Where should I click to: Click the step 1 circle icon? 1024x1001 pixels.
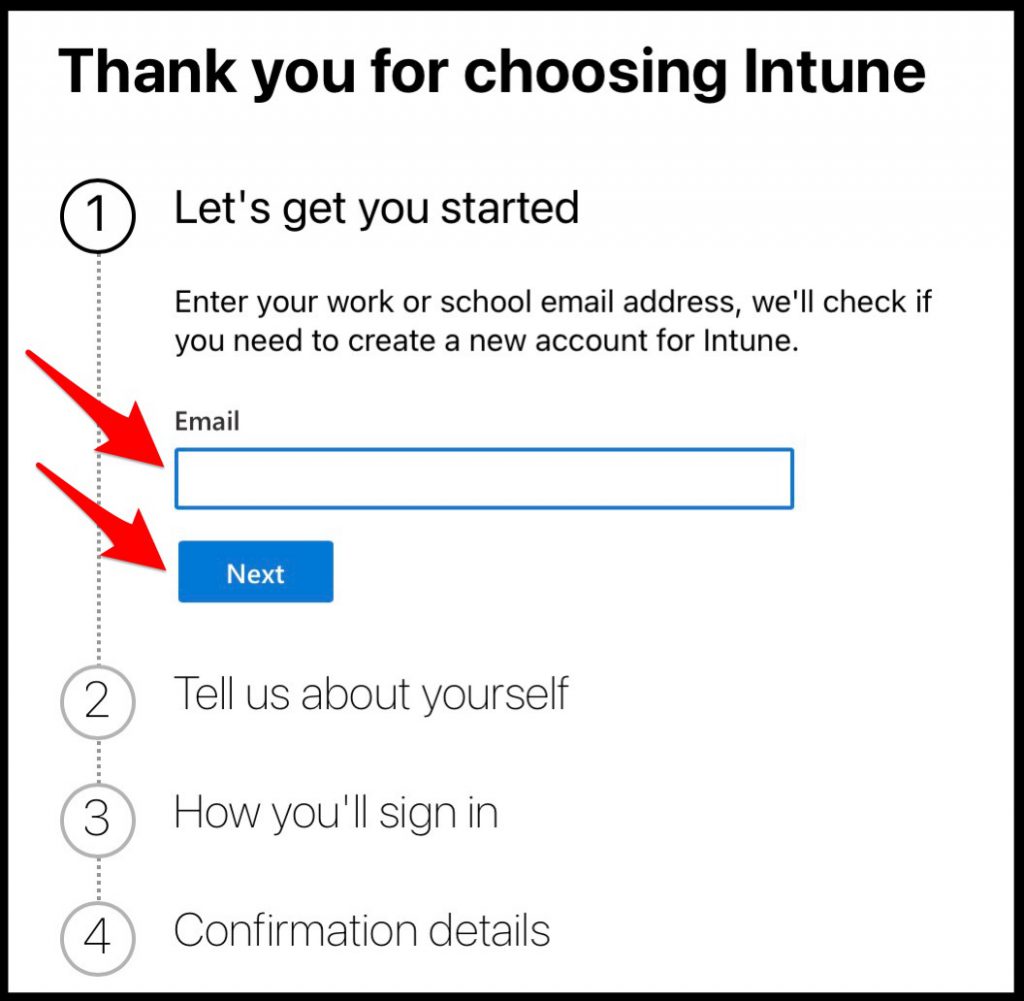pos(97,215)
